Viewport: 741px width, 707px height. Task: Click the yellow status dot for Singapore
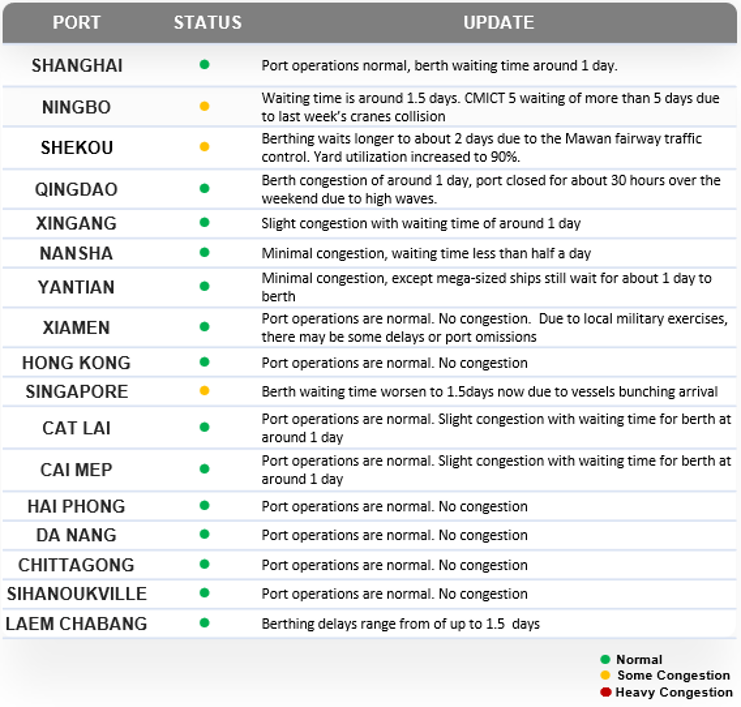click(204, 391)
